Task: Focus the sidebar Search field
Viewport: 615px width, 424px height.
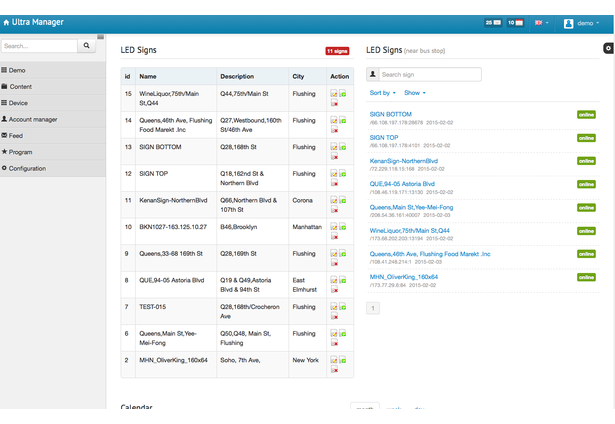Action: click(x=39, y=46)
